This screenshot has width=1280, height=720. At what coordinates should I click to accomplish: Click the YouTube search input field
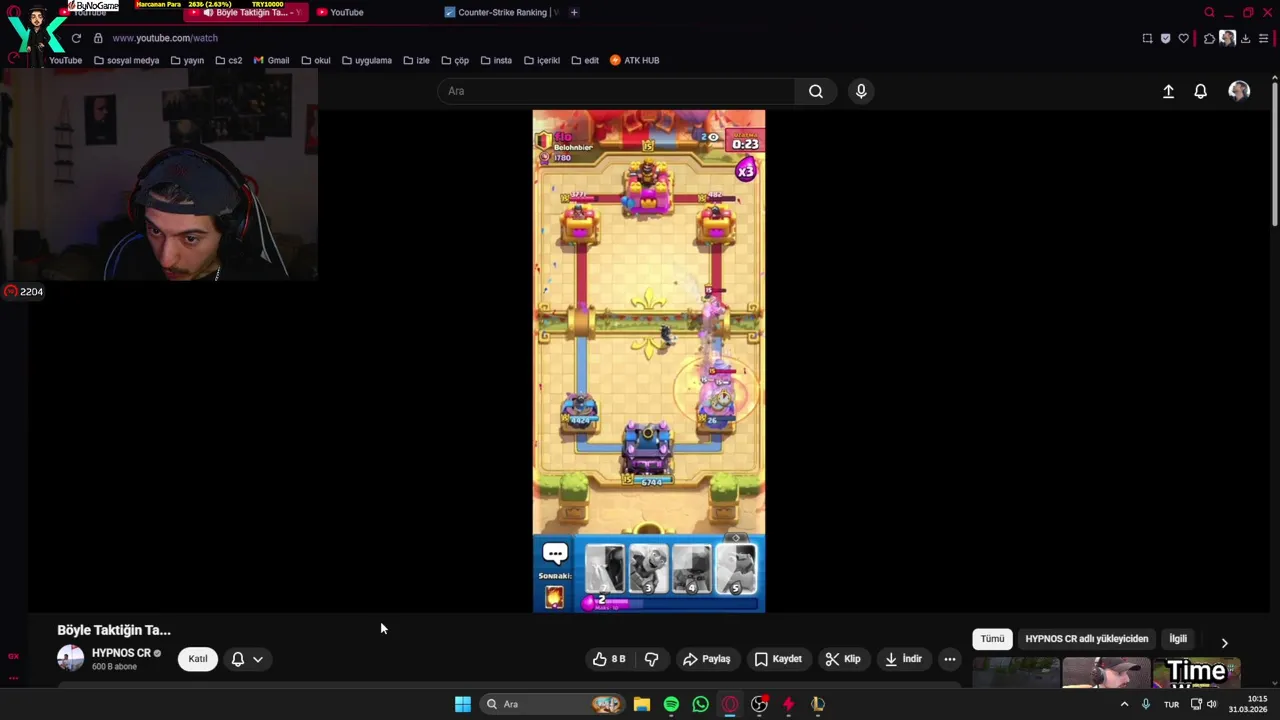coord(617,91)
